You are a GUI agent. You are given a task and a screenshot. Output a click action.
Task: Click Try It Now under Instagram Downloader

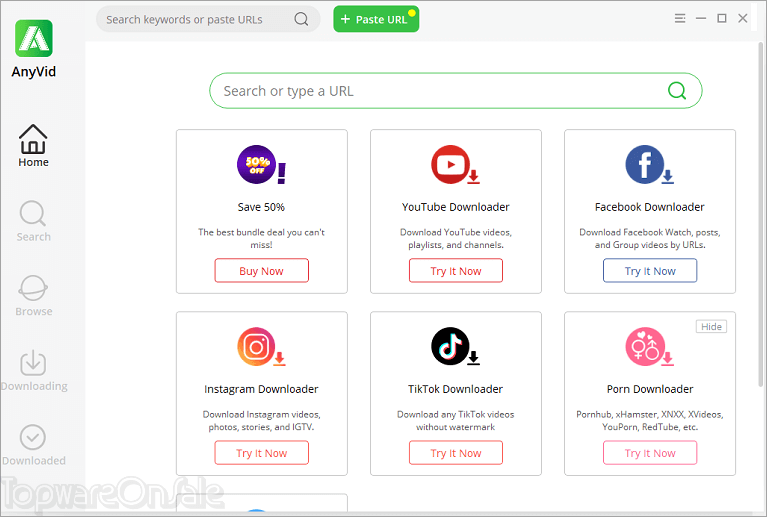click(x=261, y=452)
